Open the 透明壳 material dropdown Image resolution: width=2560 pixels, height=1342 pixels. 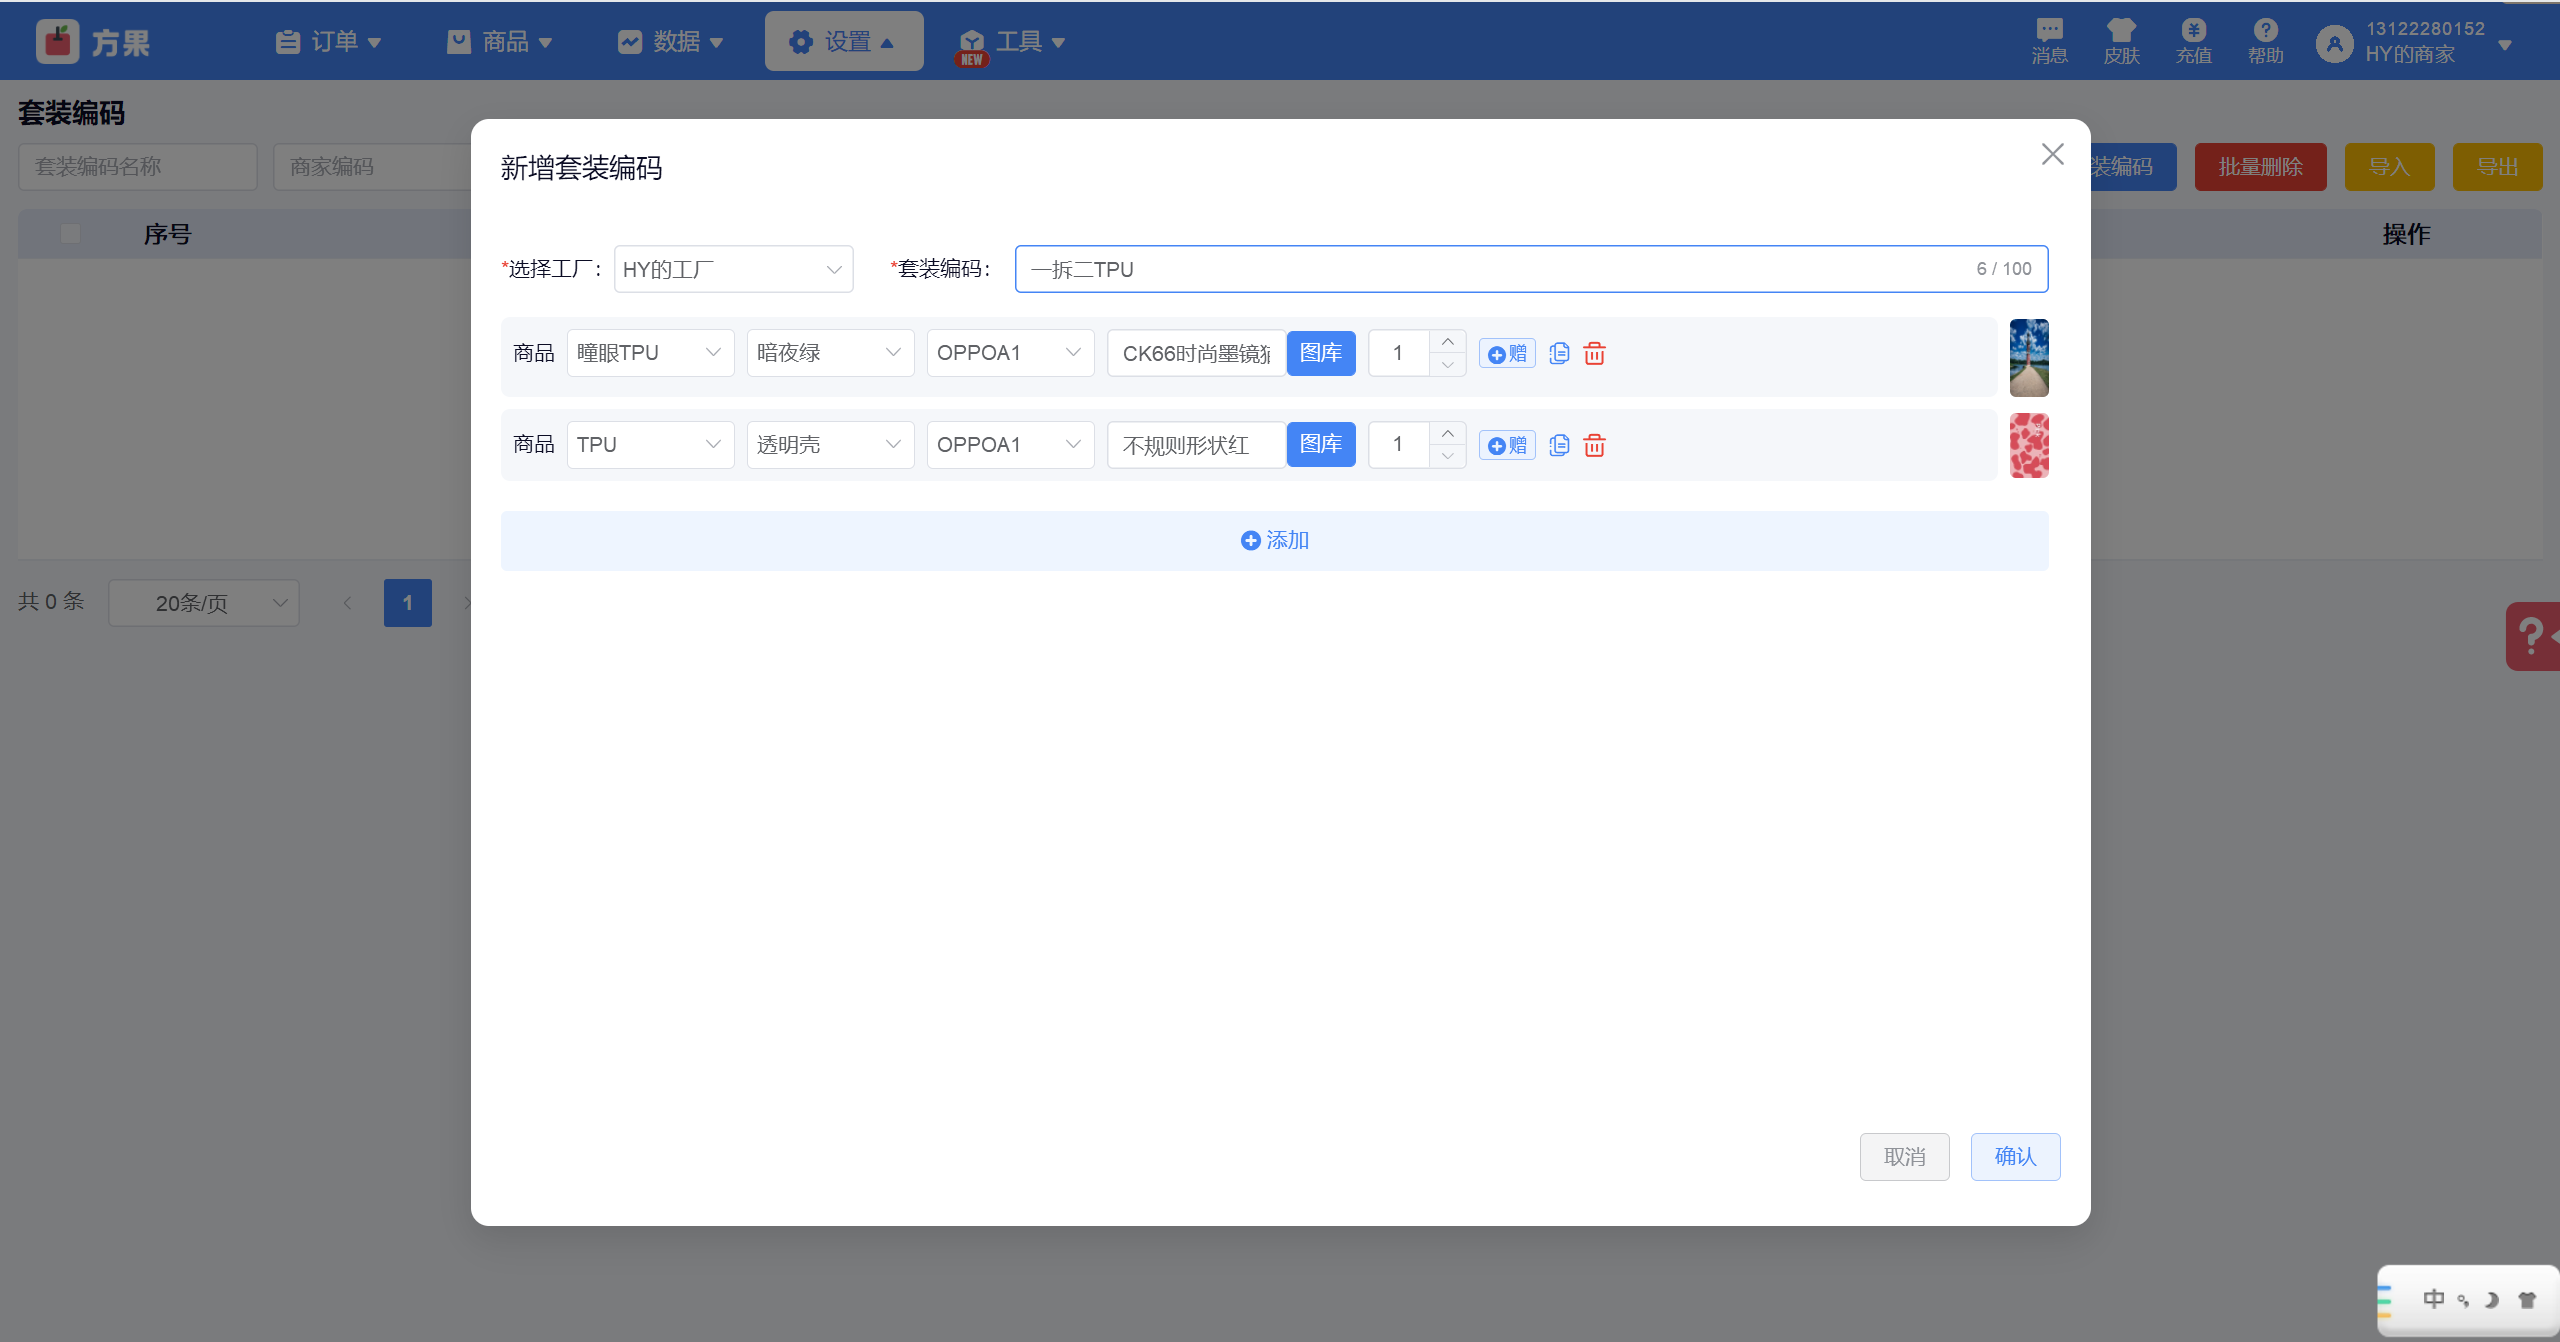point(830,445)
